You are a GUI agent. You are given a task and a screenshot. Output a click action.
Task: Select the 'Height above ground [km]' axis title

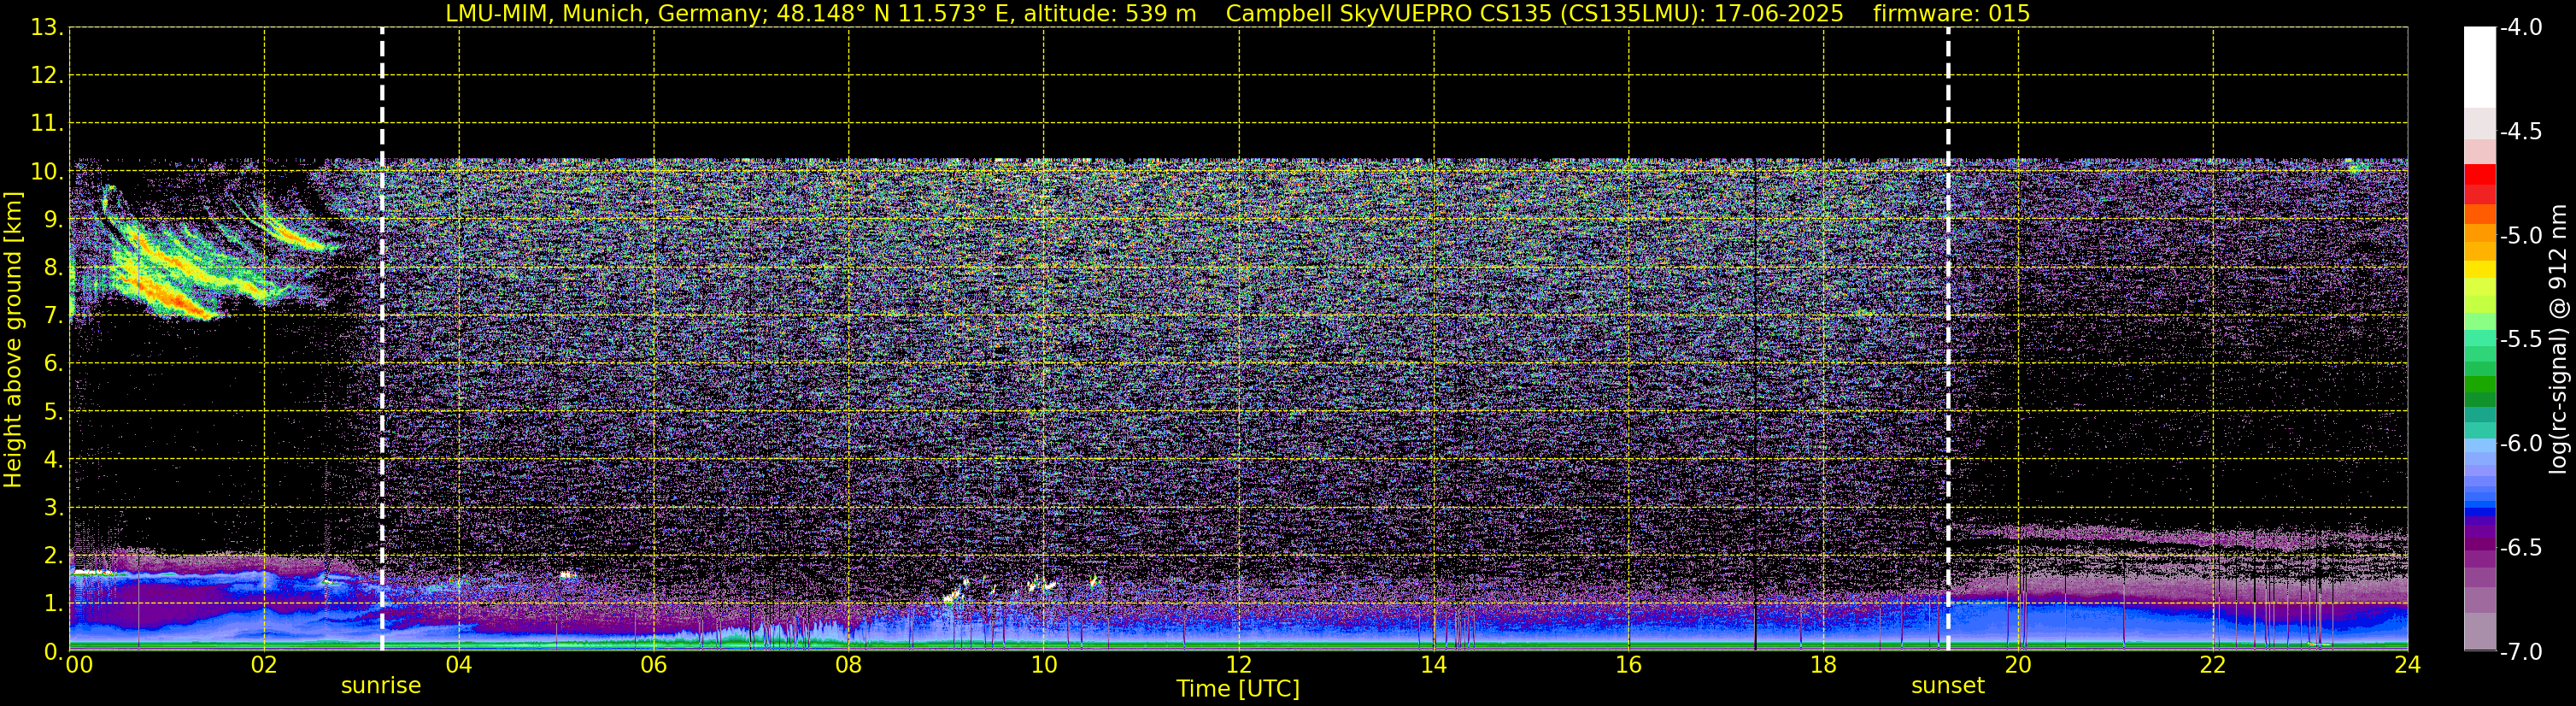tap(13, 339)
